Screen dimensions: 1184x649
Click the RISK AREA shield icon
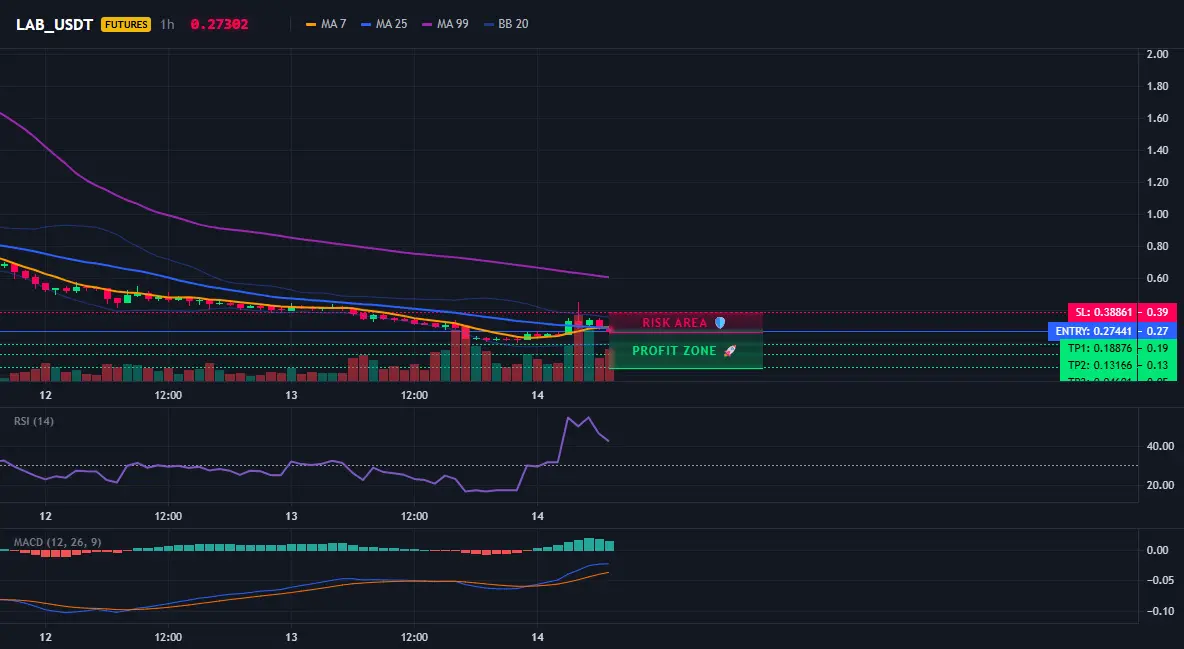(x=720, y=323)
